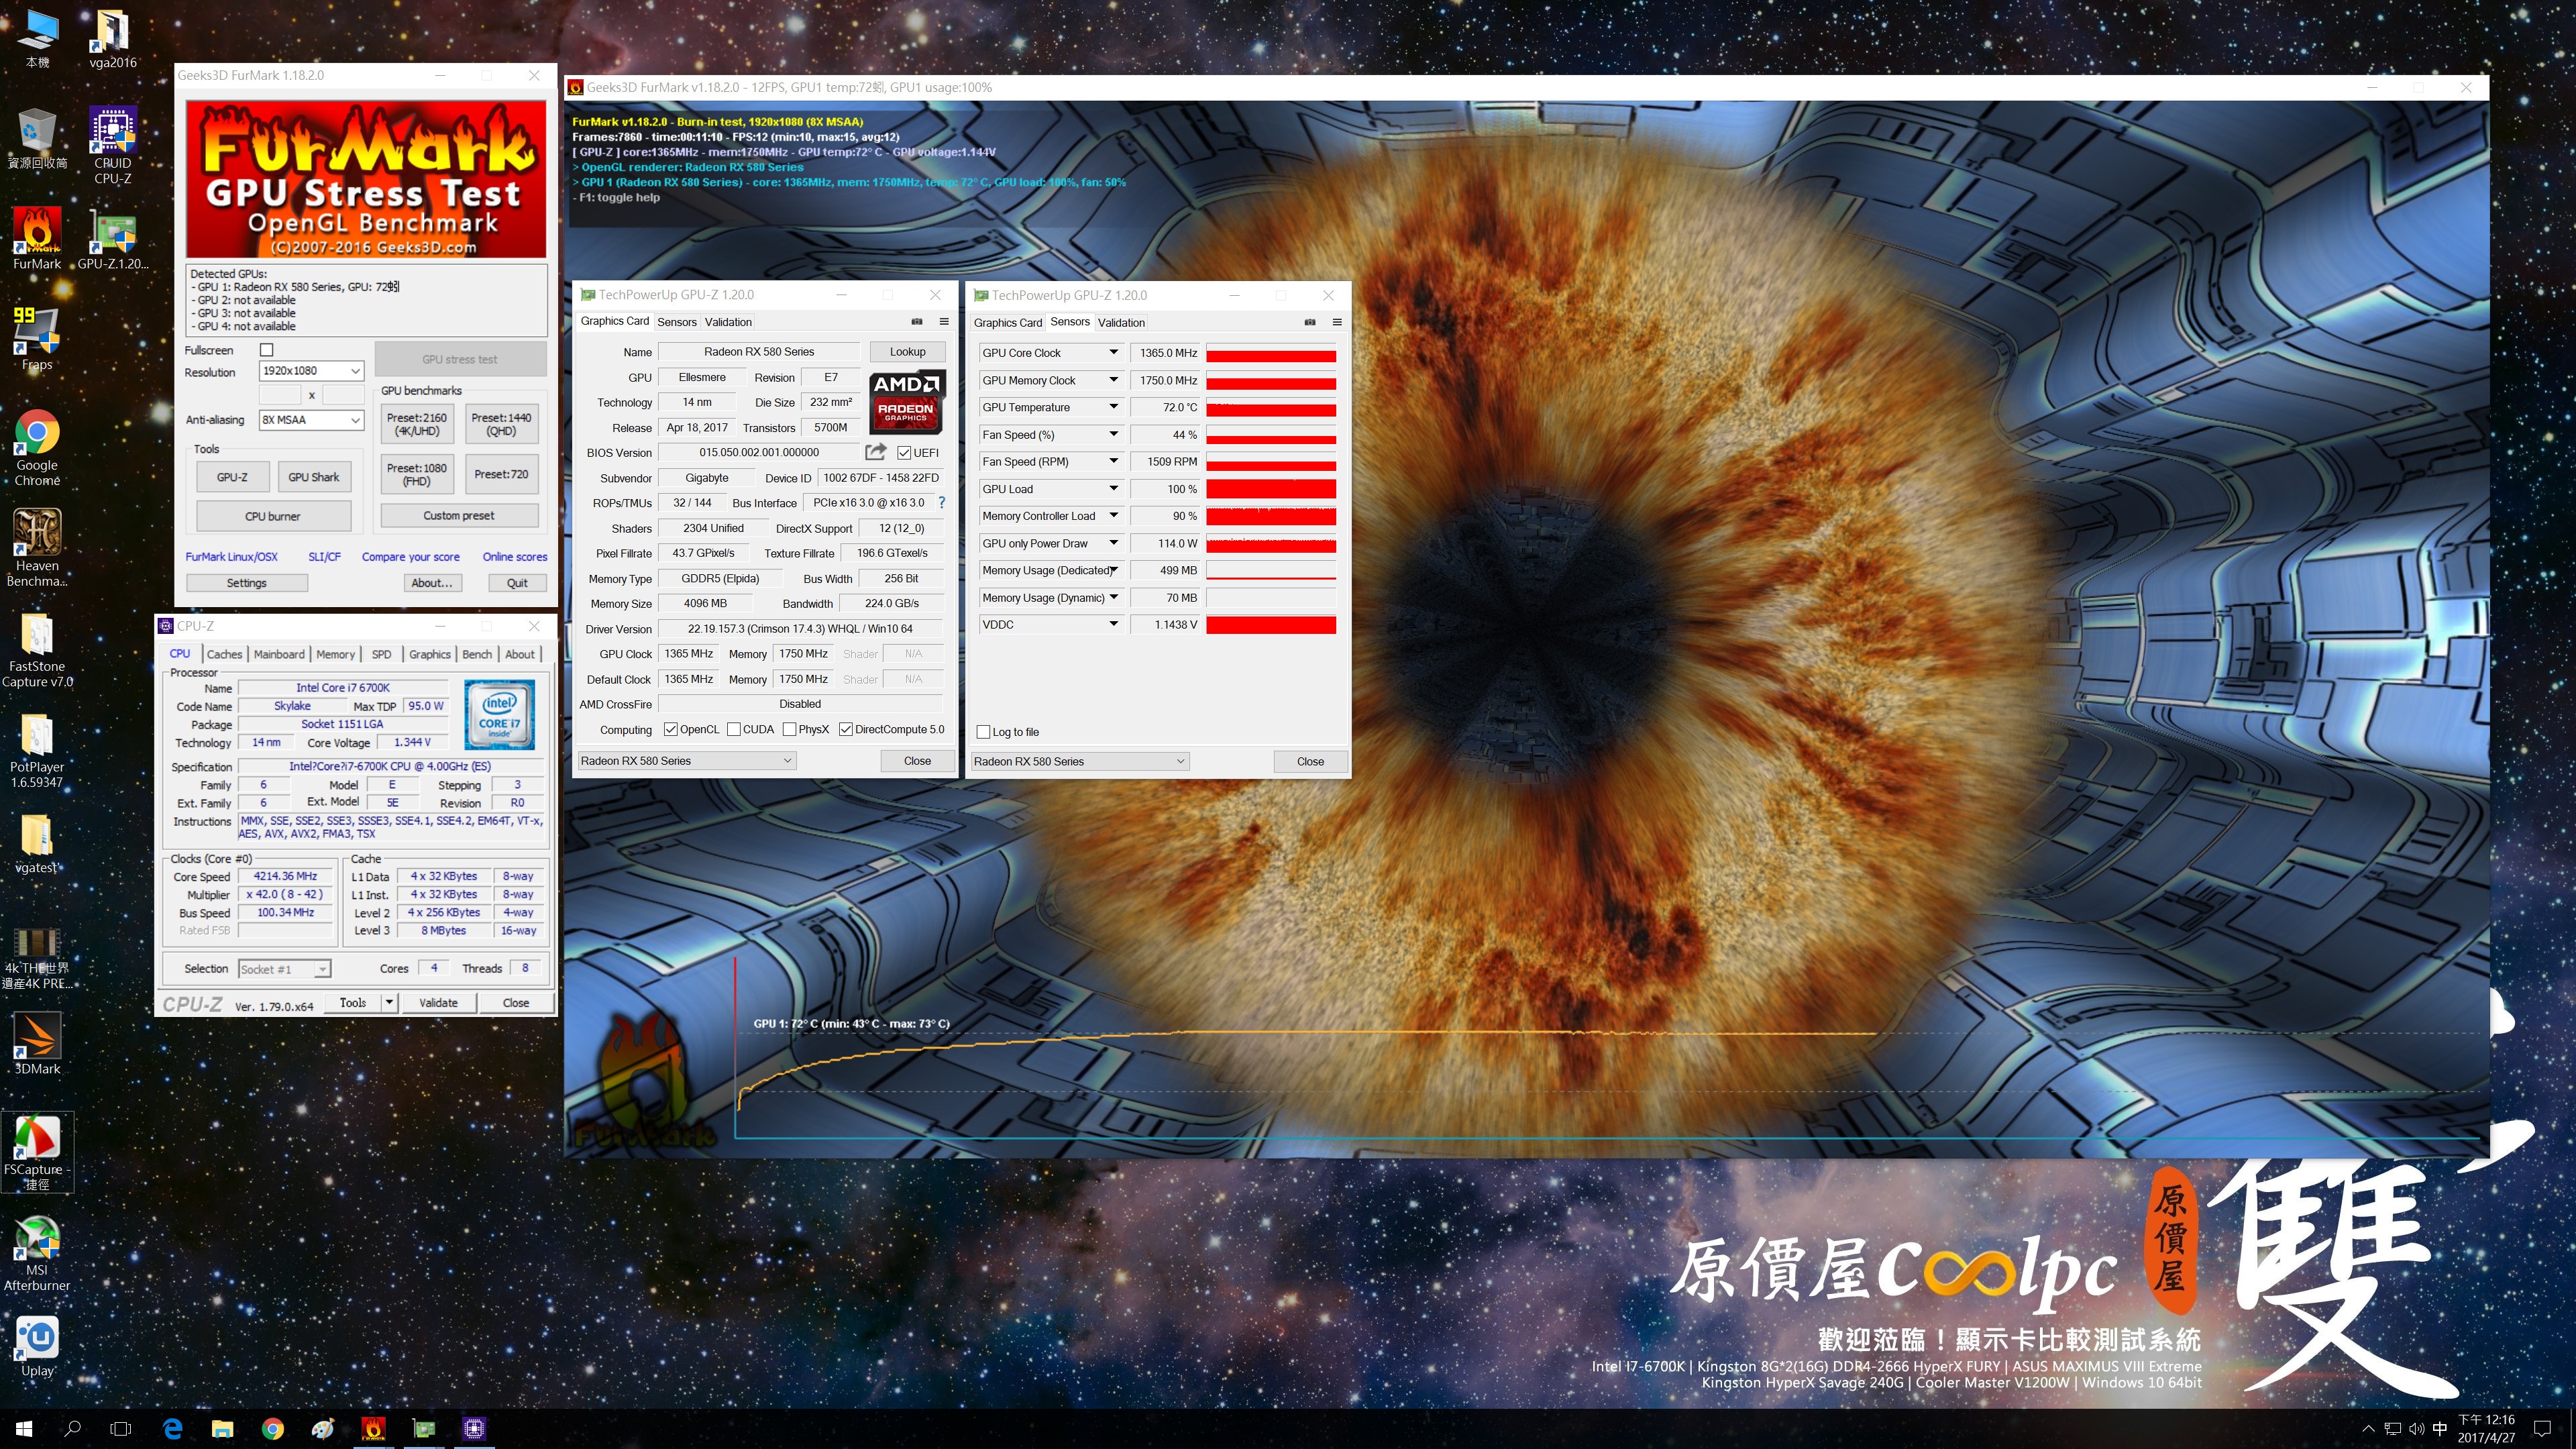Open the hamburger menu in GPU-Z Sensors window

click(1336, 322)
